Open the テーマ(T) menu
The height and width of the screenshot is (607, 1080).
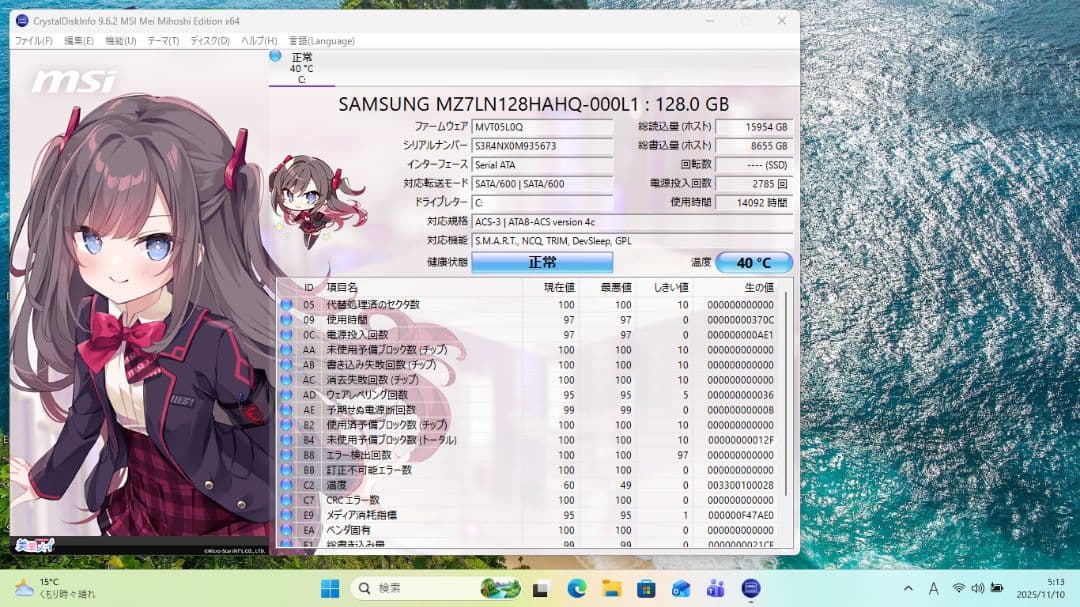point(163,41)
